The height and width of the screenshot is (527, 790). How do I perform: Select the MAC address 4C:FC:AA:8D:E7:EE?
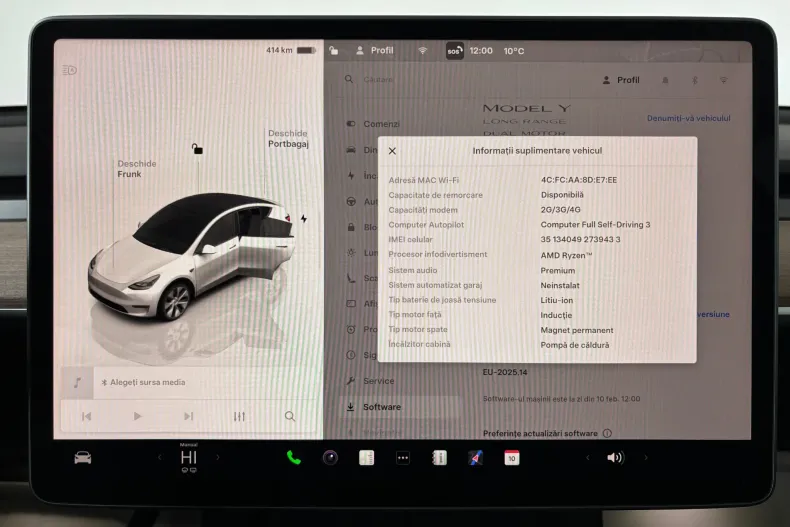[578, 180]
